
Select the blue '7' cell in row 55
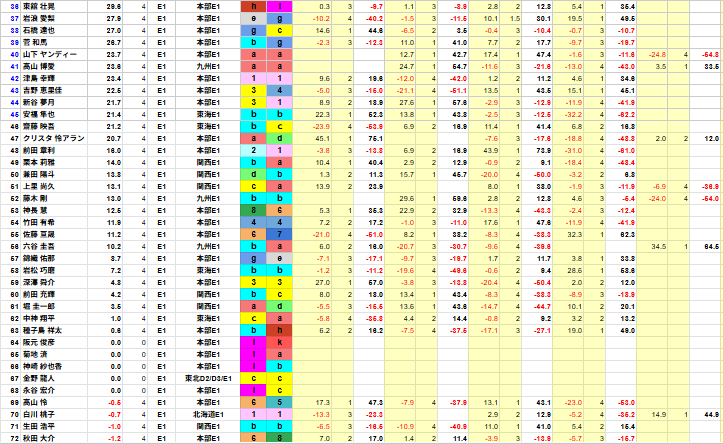[279, 234]
